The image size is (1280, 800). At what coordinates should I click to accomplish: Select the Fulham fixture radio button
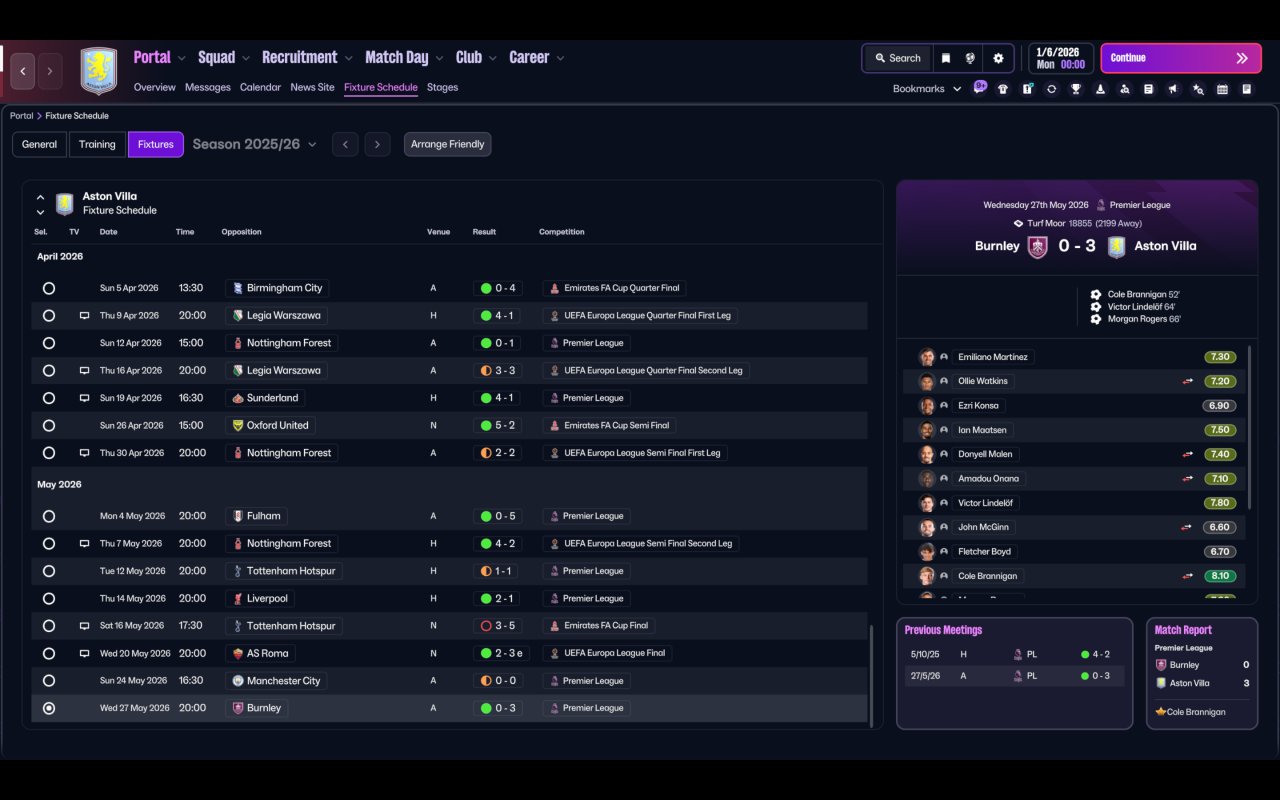click(x=49, y=517)
